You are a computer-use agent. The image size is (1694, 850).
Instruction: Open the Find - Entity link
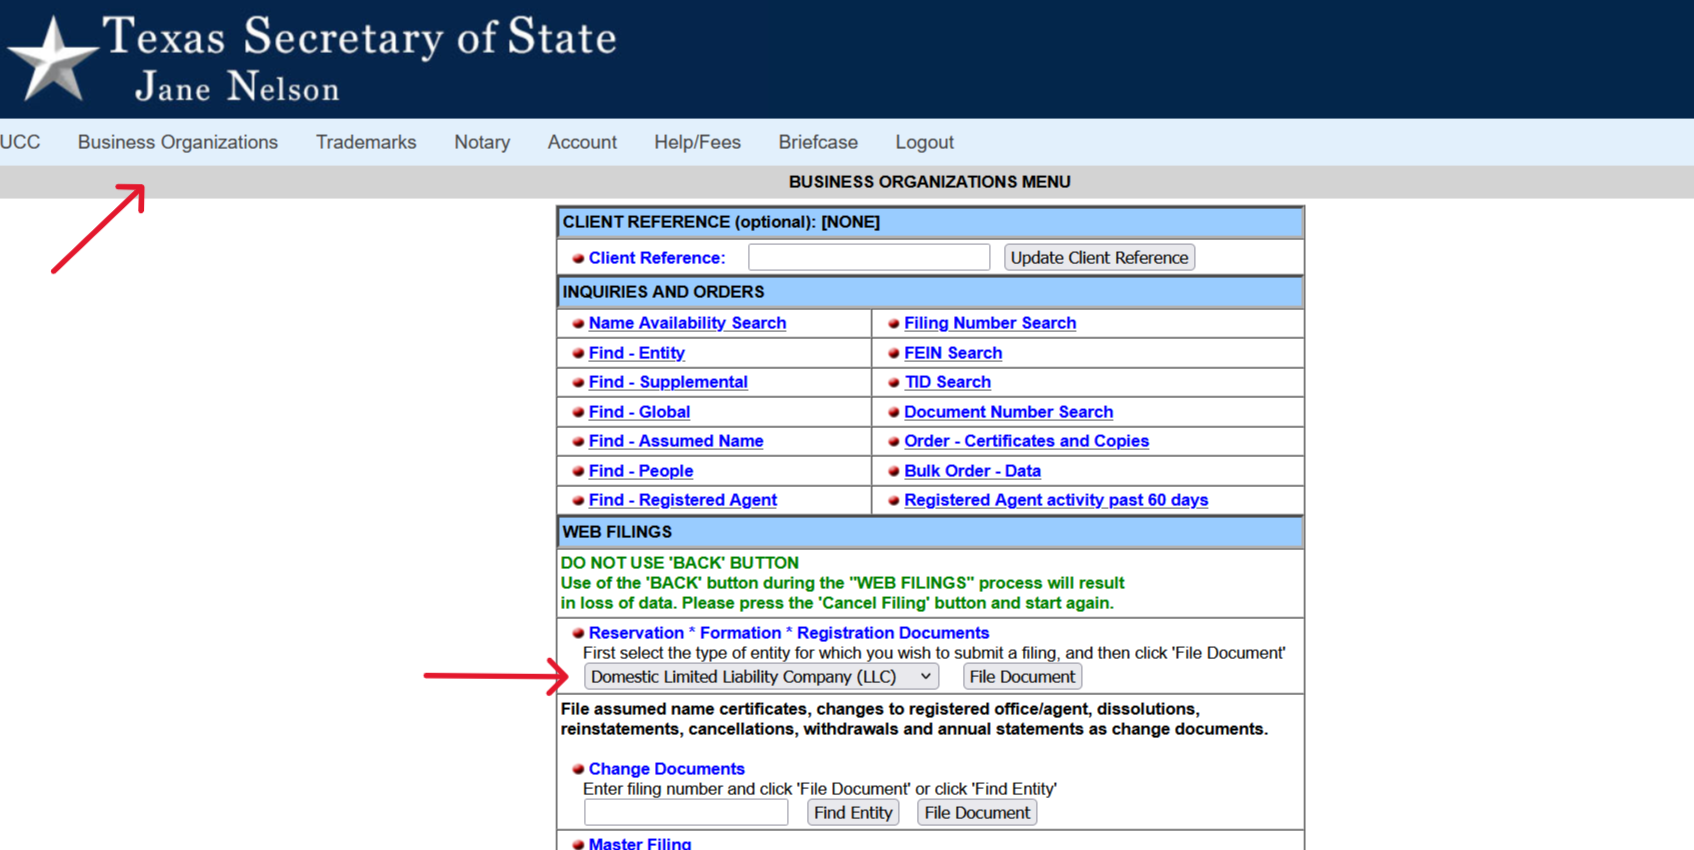636,353
